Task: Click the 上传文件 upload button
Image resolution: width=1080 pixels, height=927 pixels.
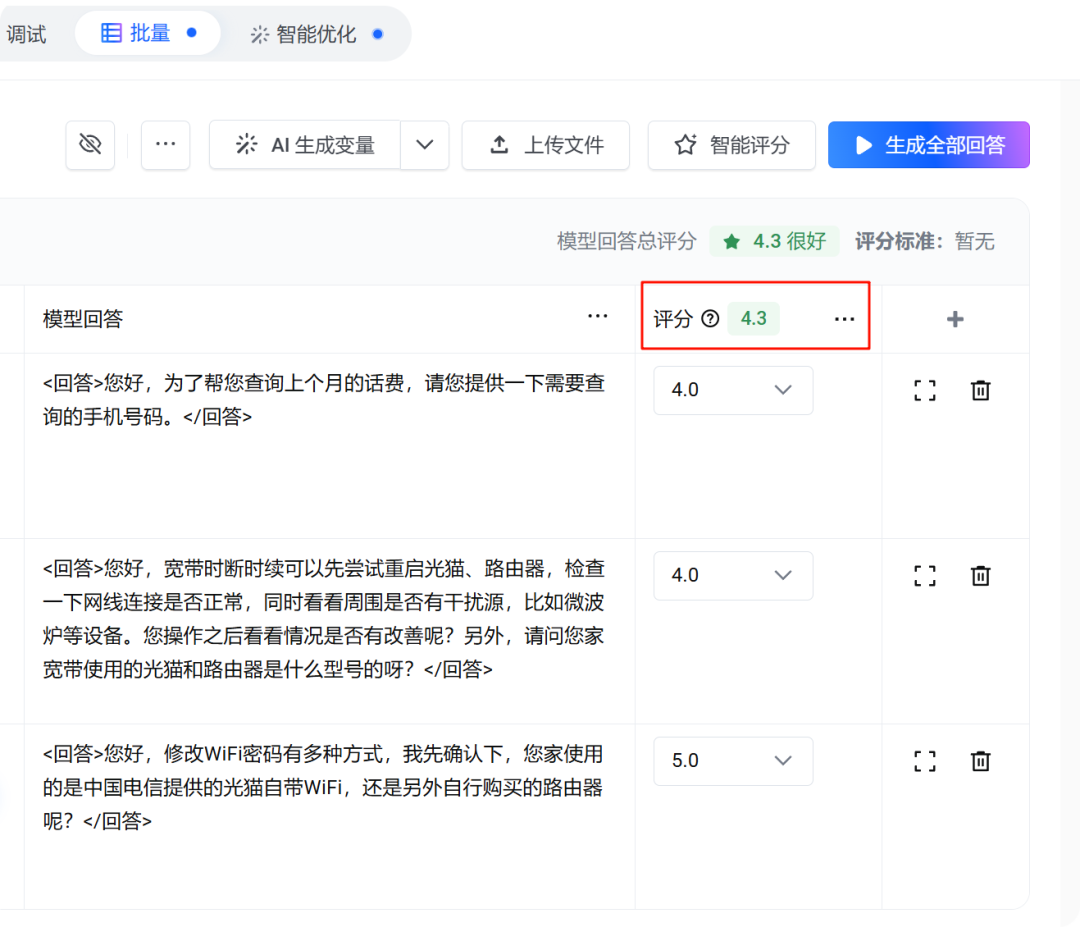Action: pos(546,146)
